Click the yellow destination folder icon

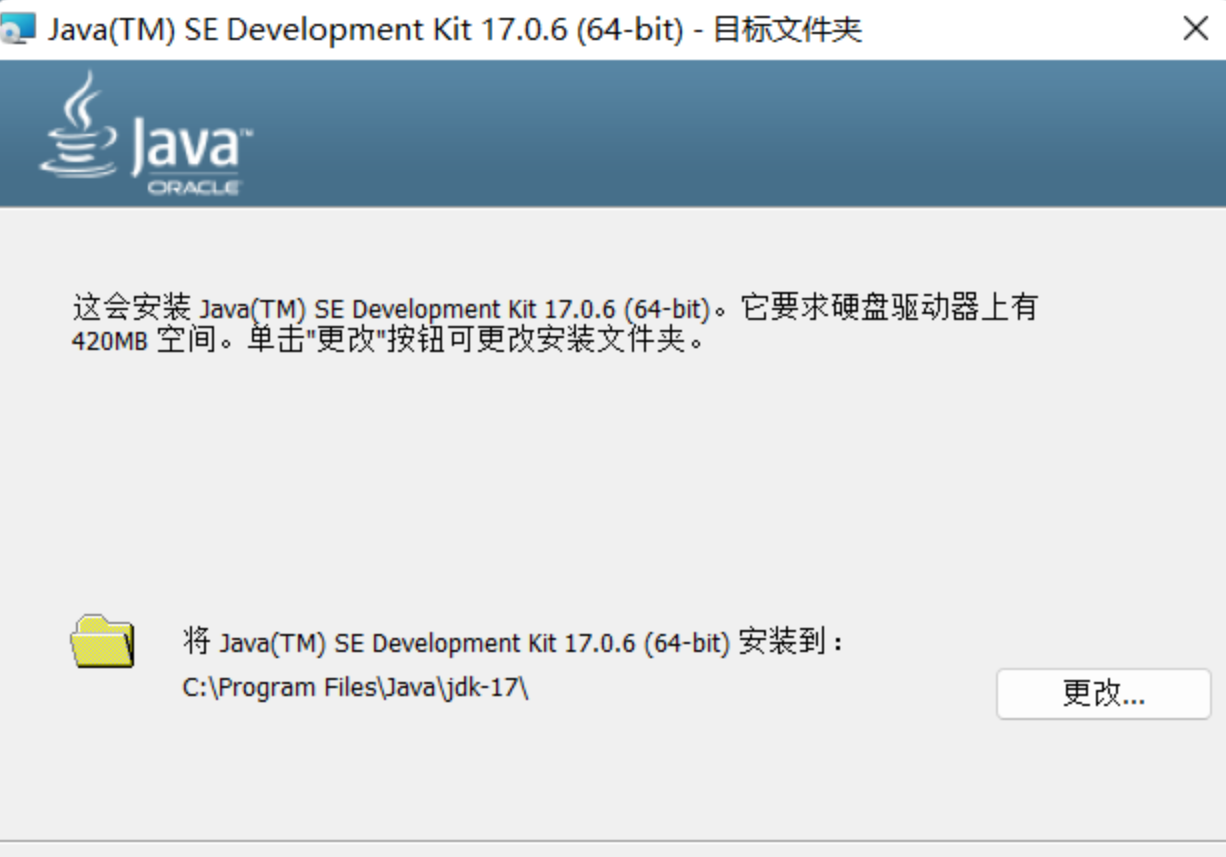(x=102, y=642)
